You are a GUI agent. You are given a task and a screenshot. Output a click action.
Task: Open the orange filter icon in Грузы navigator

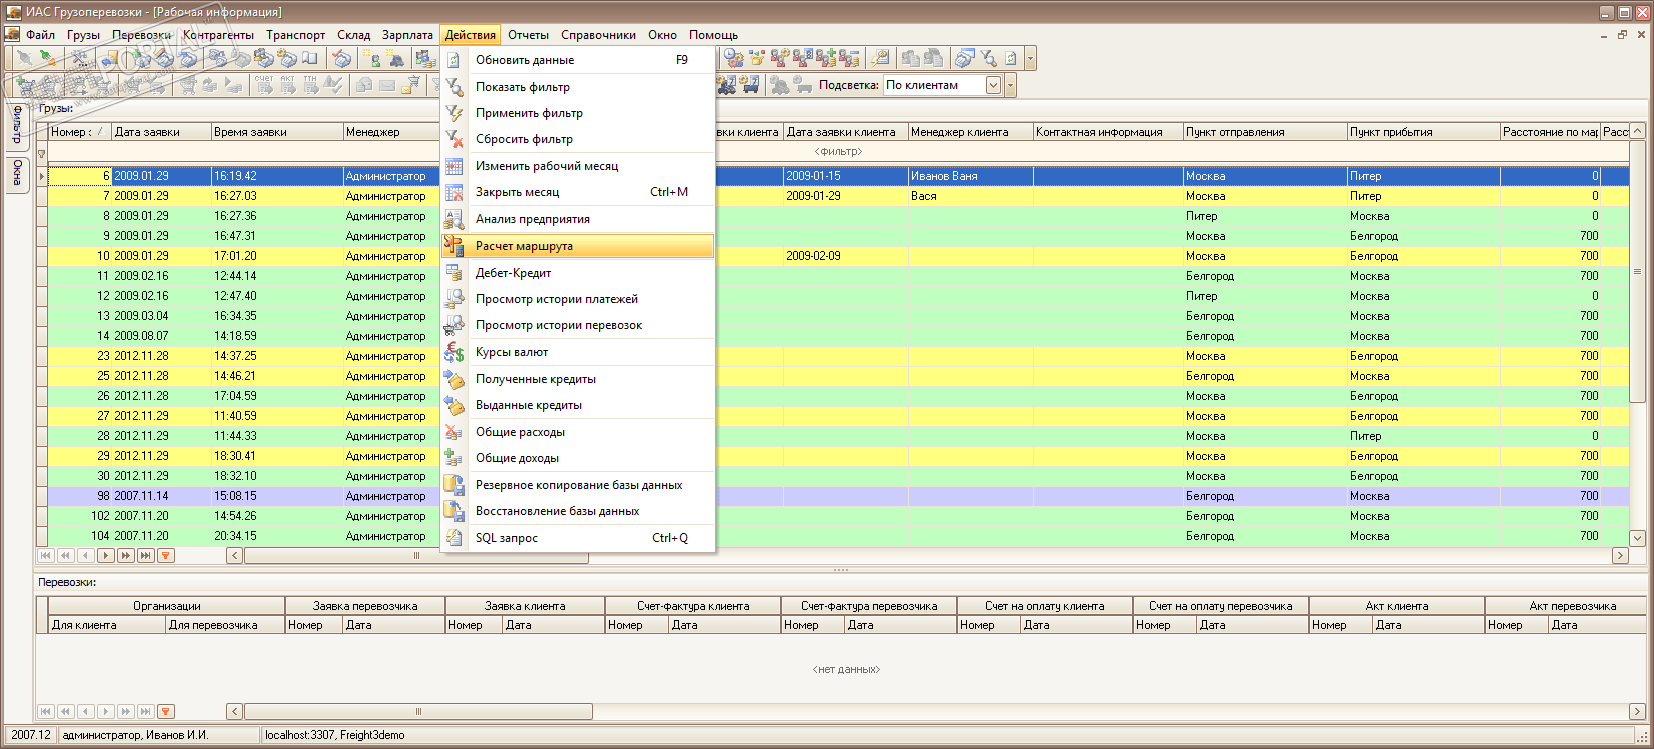click(166, 556)
